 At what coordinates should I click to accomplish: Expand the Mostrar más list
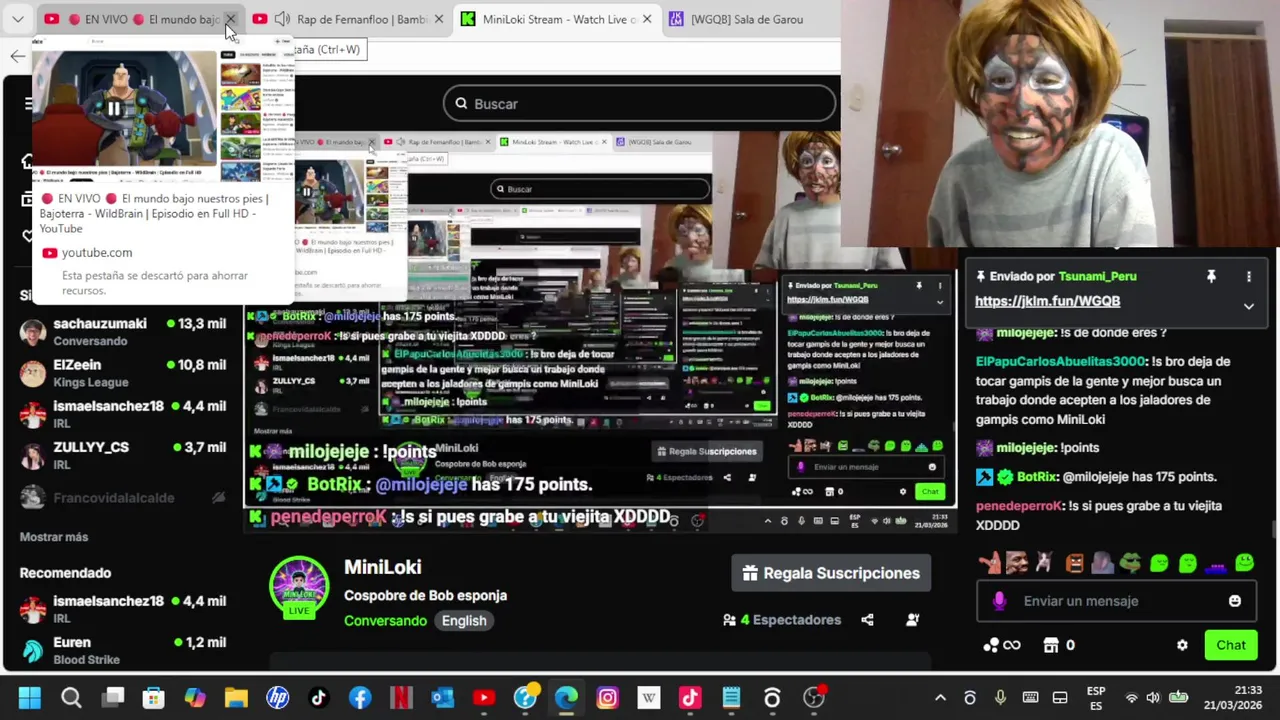(54, 537)
